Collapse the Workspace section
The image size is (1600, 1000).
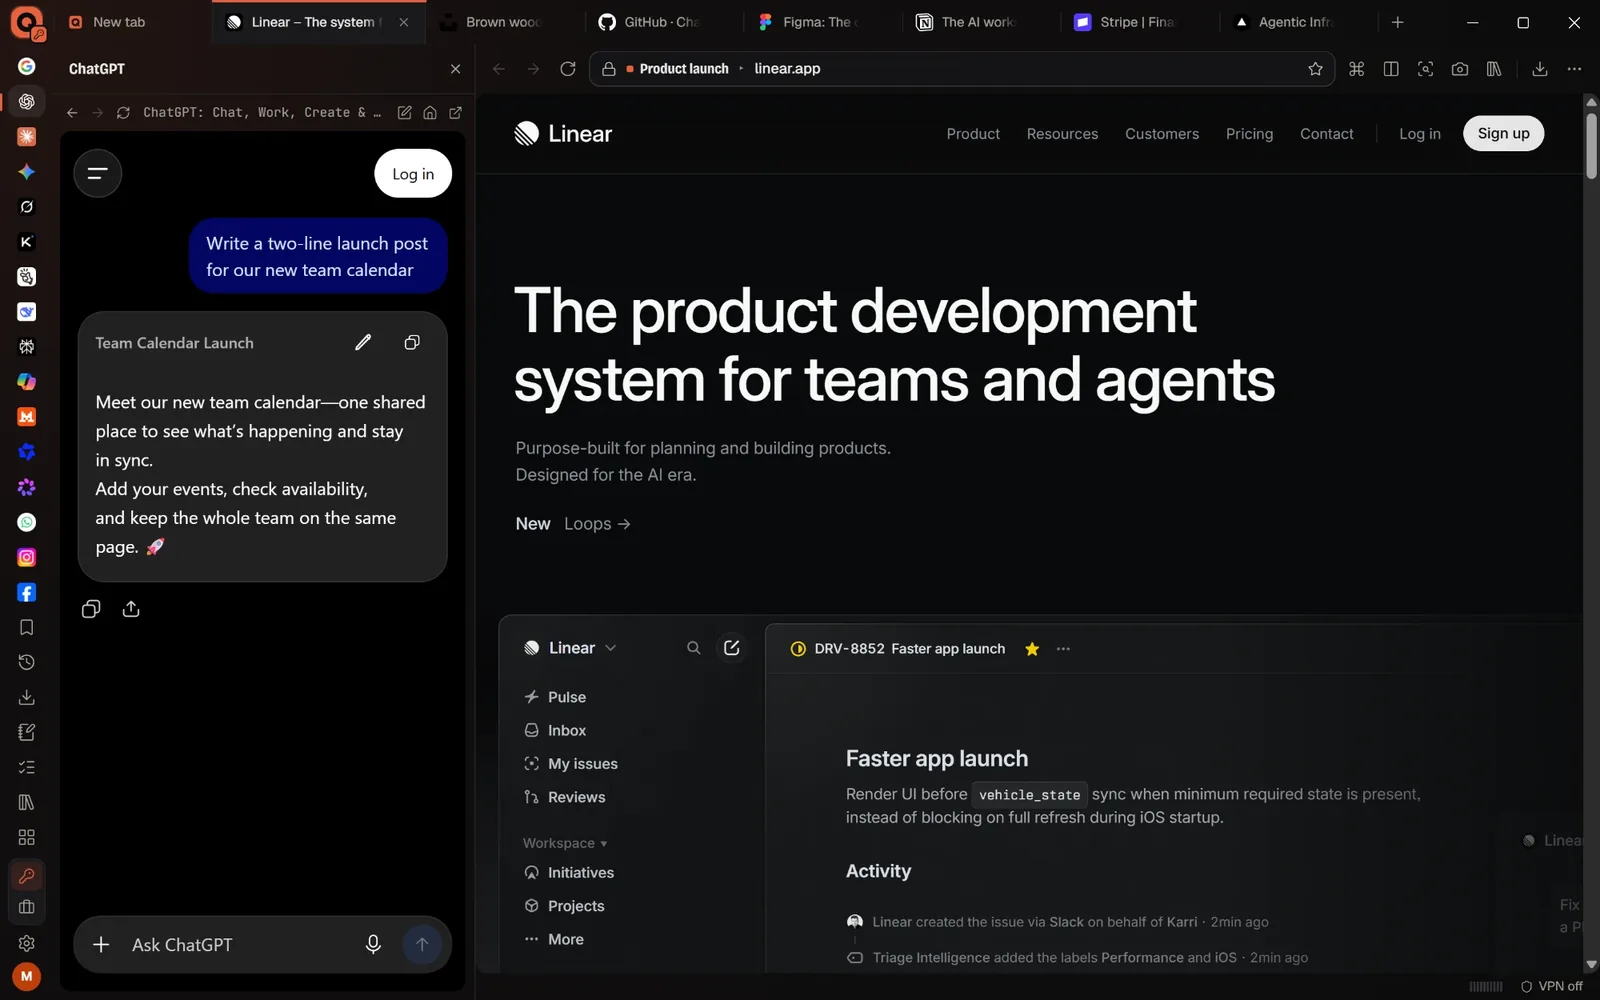pyautogui.click(x=565, y=843)
